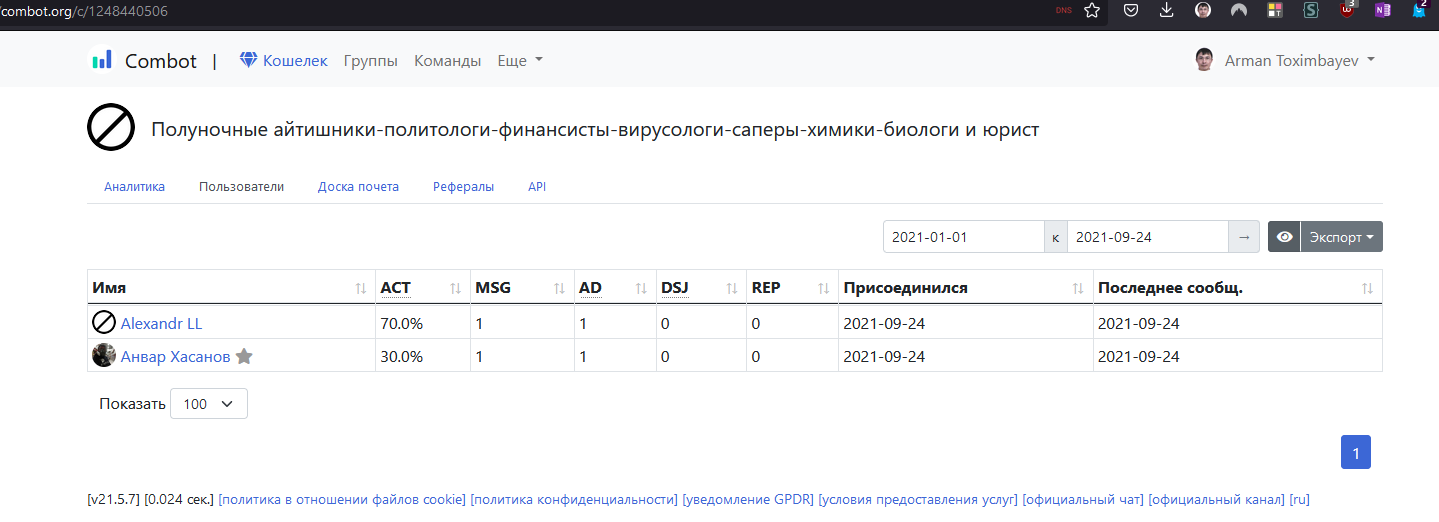
Task: Click the gray star next to Анвар Хасанов
Action: [x=244, y=356]
